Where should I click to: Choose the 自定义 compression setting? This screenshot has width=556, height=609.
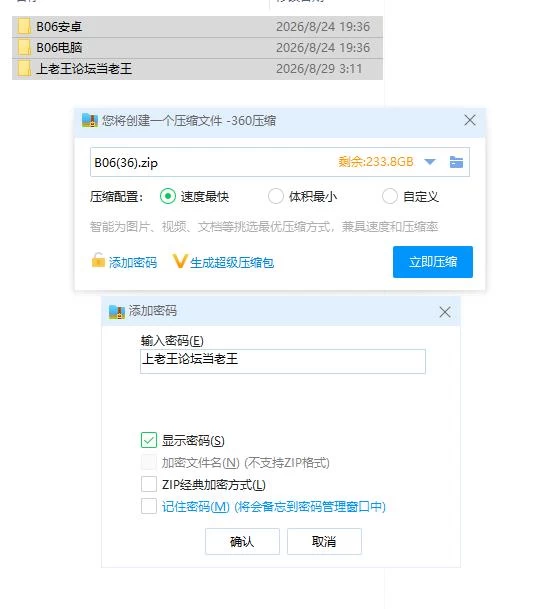(389, 196)
